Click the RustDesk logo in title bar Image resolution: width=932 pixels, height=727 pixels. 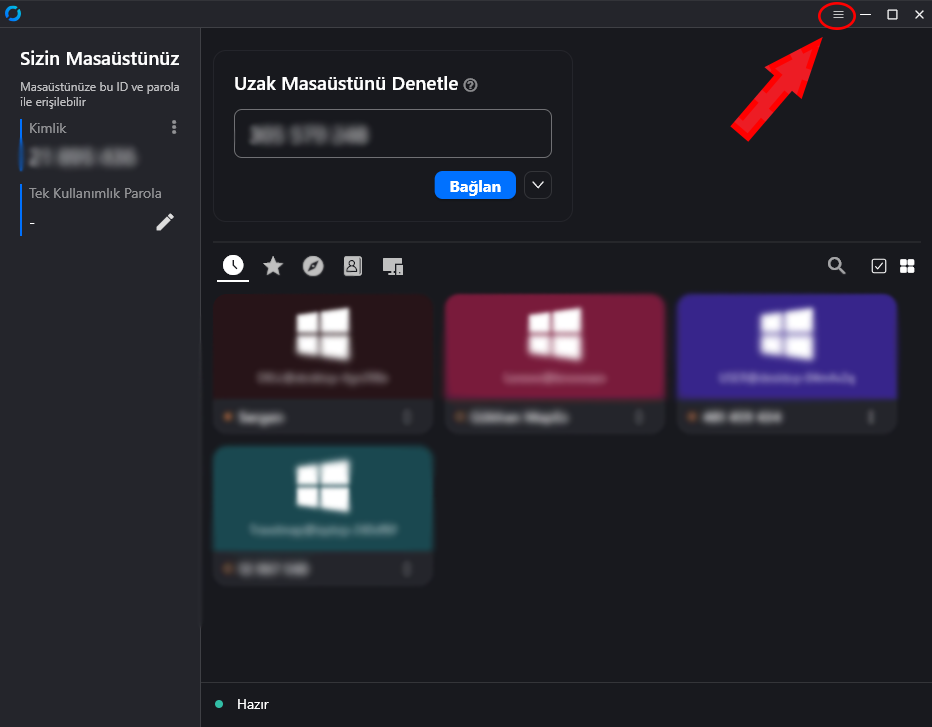[13, 13]
